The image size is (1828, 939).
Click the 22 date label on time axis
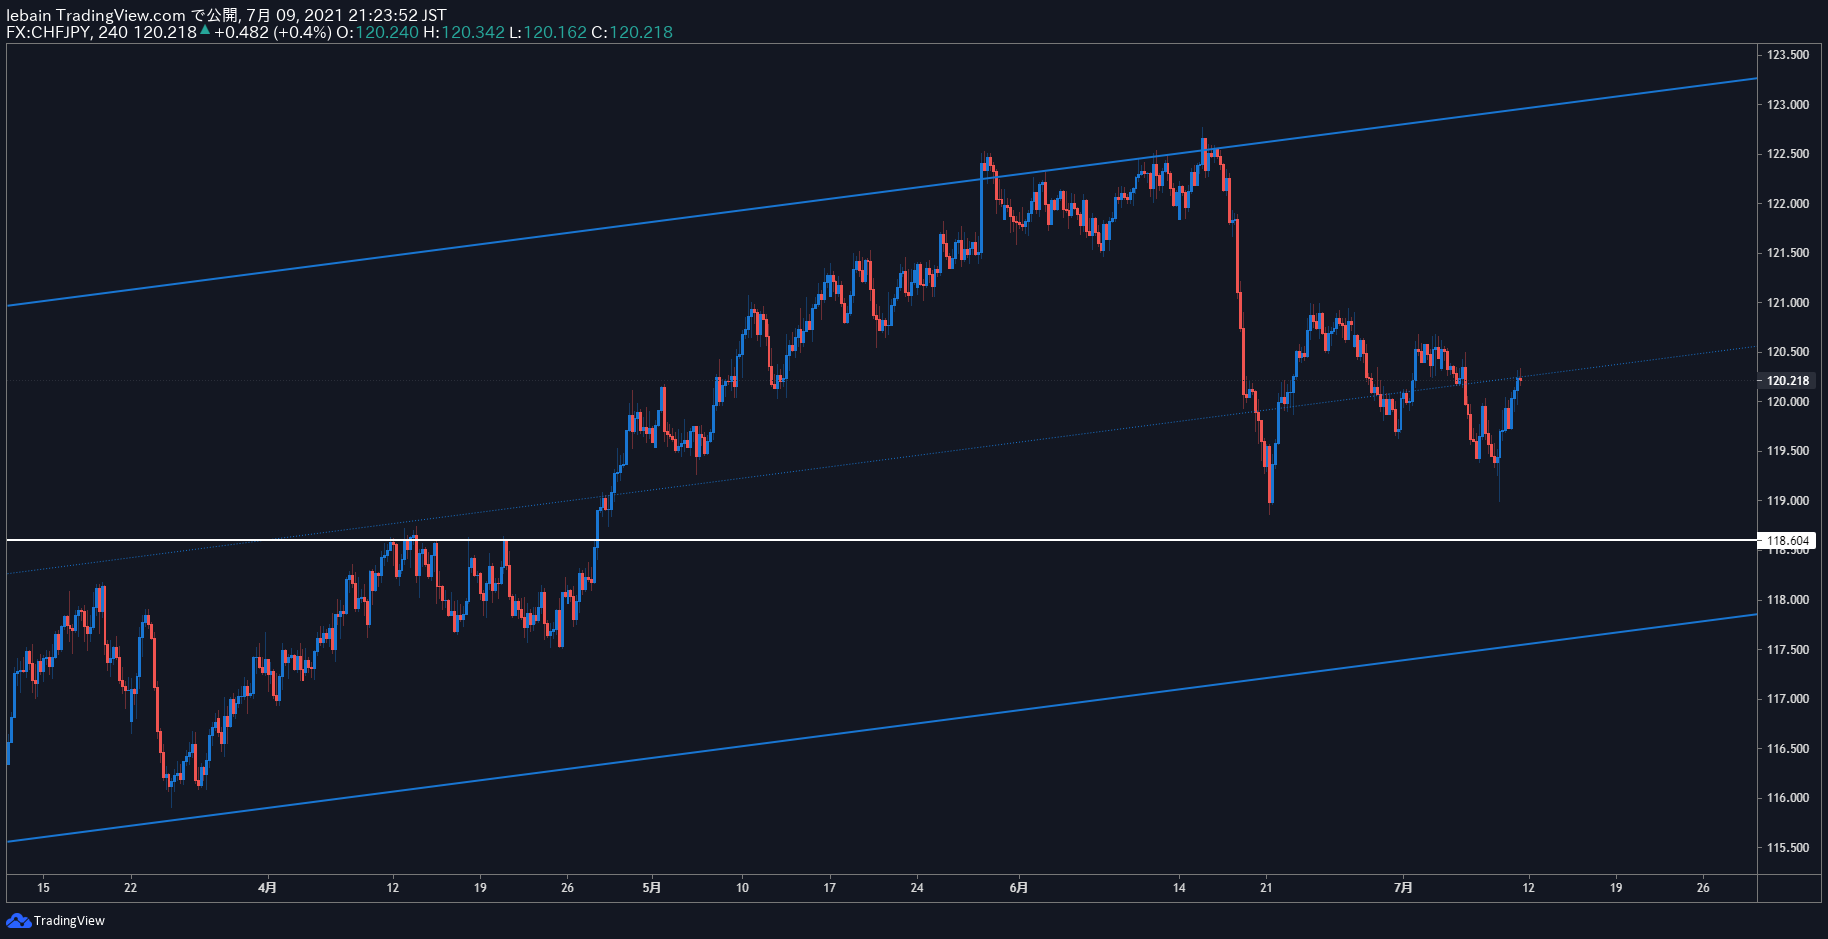click(131, 887)
